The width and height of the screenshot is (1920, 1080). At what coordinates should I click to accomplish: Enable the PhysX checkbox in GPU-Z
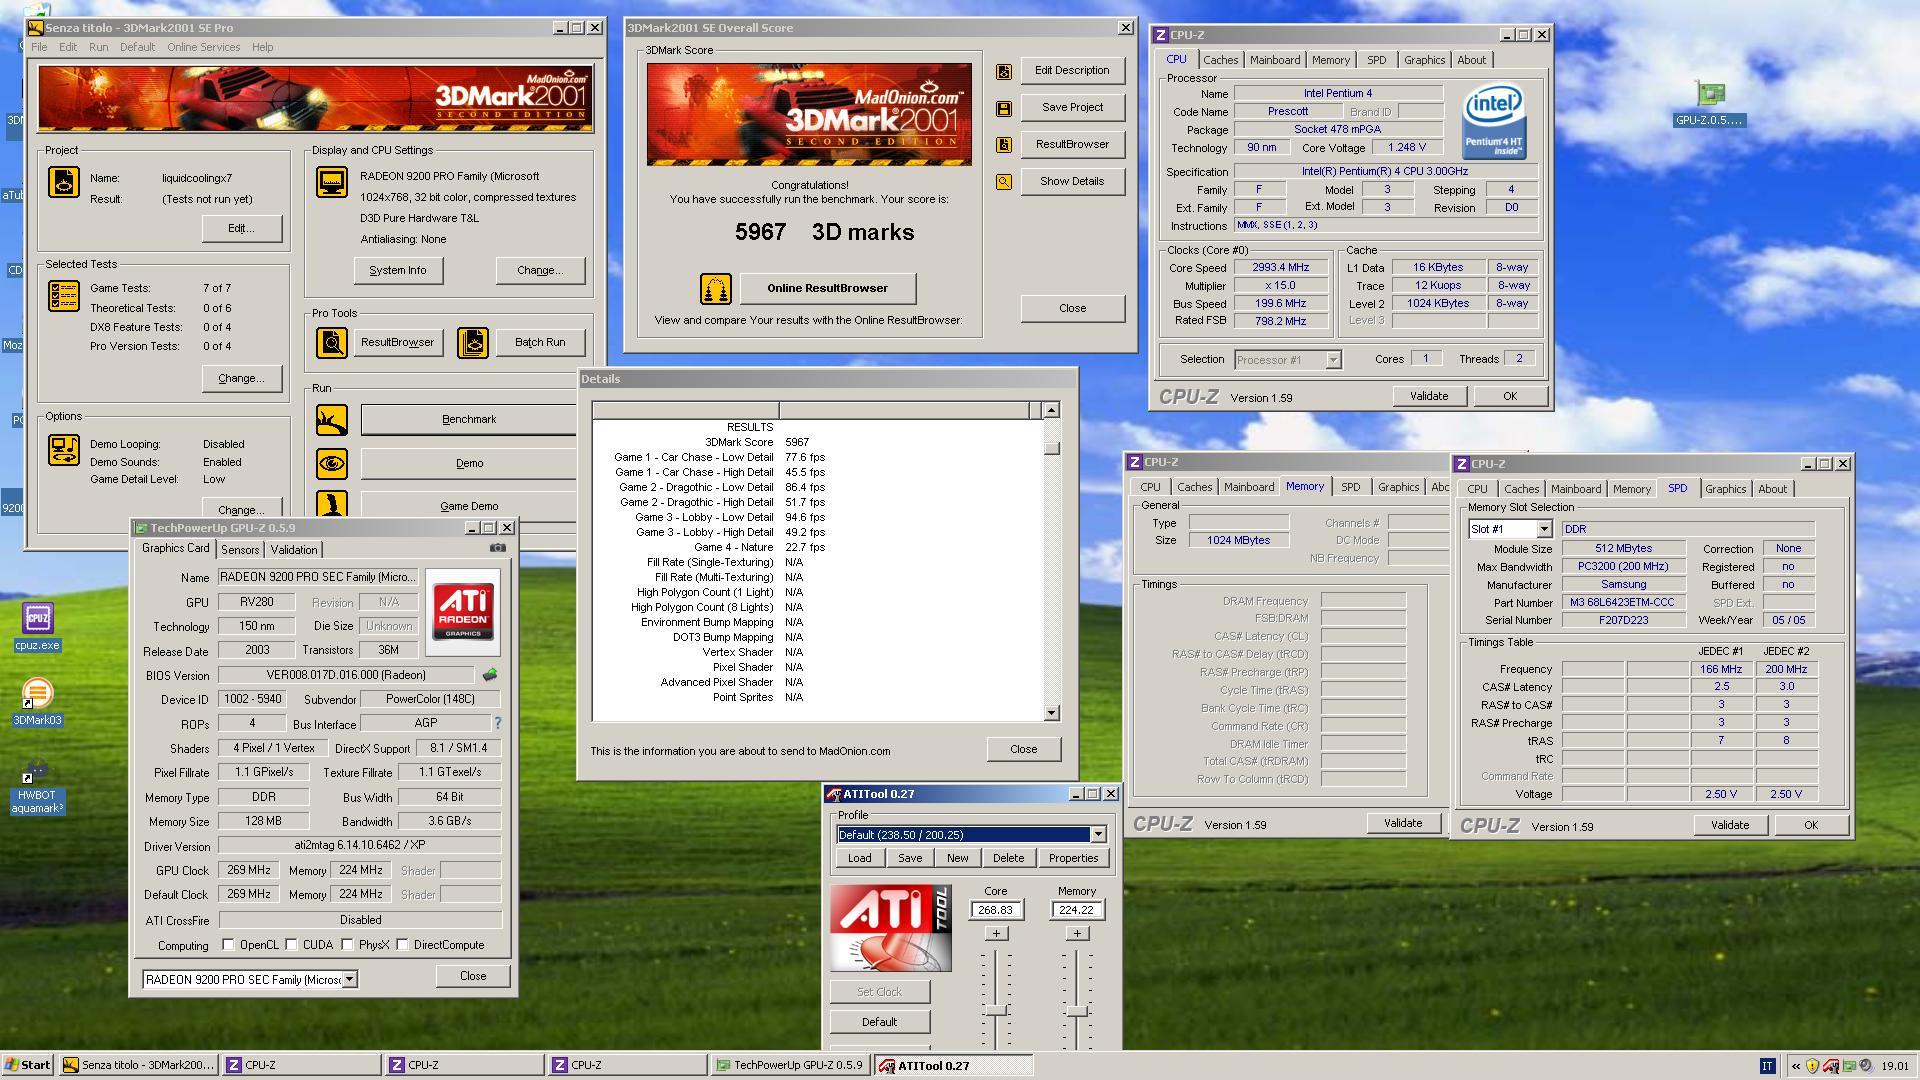[347, 945]
